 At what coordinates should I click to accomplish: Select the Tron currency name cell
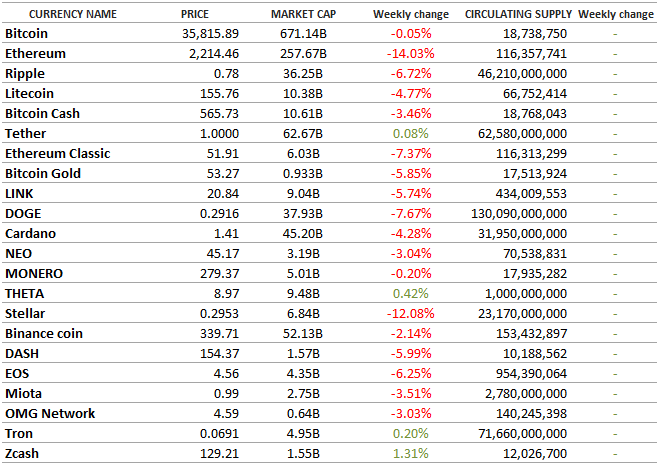pyautogui.click(x=19, y=434)
